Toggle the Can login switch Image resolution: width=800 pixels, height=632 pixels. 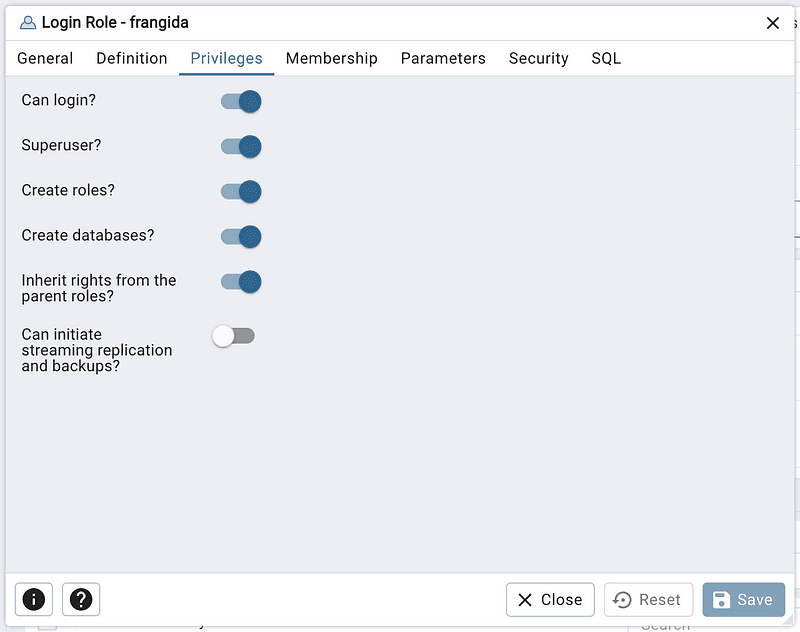coord(241,102)
